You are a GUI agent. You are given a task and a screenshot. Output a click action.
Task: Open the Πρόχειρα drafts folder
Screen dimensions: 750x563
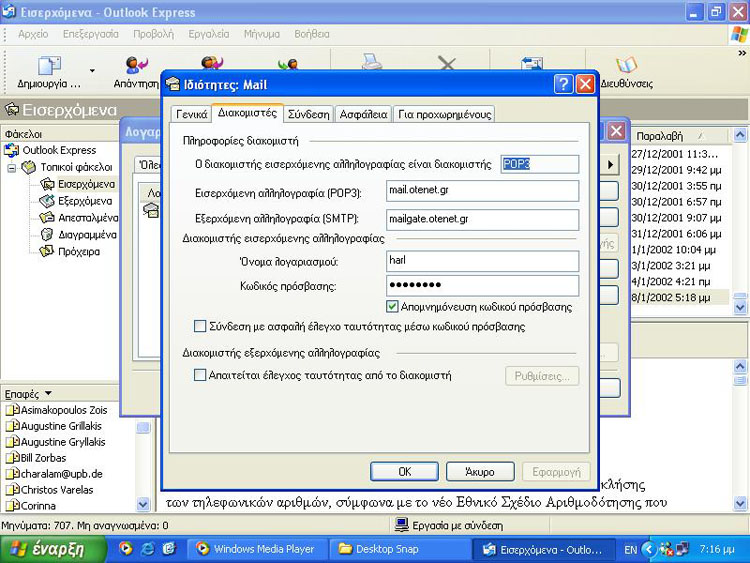[79, 251]
